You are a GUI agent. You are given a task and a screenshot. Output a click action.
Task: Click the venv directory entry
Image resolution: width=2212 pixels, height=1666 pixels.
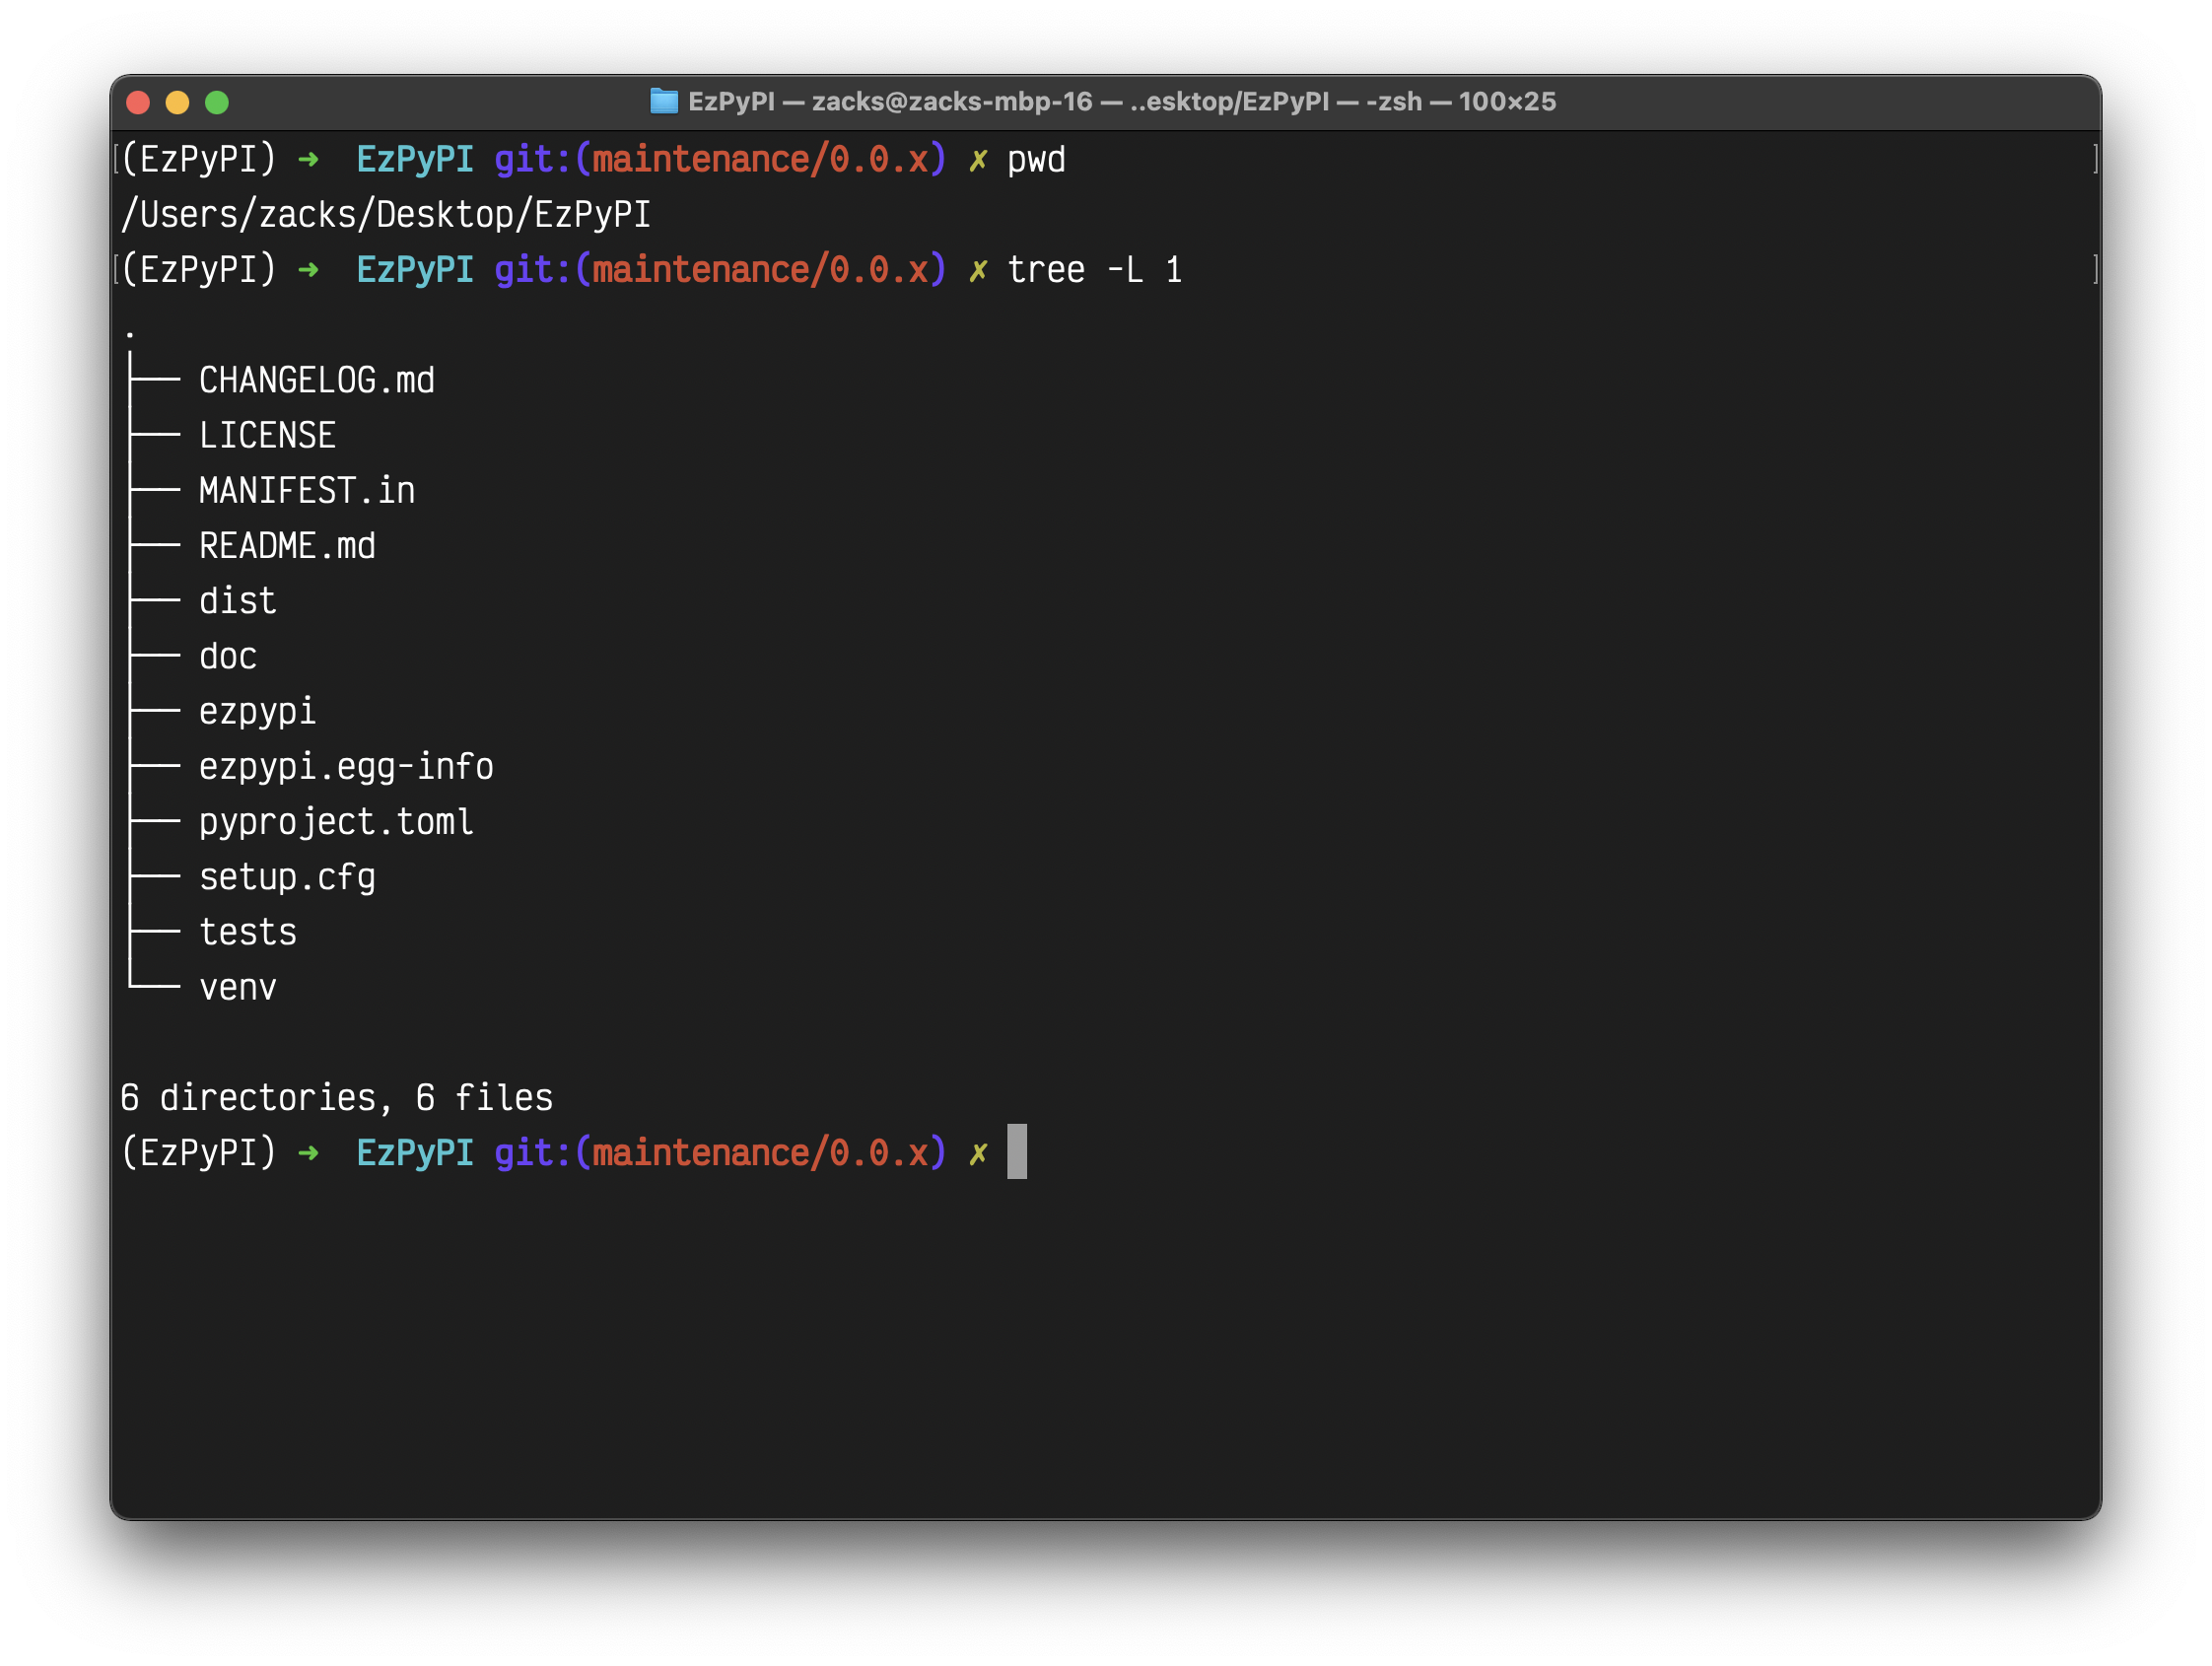point(237,988)
